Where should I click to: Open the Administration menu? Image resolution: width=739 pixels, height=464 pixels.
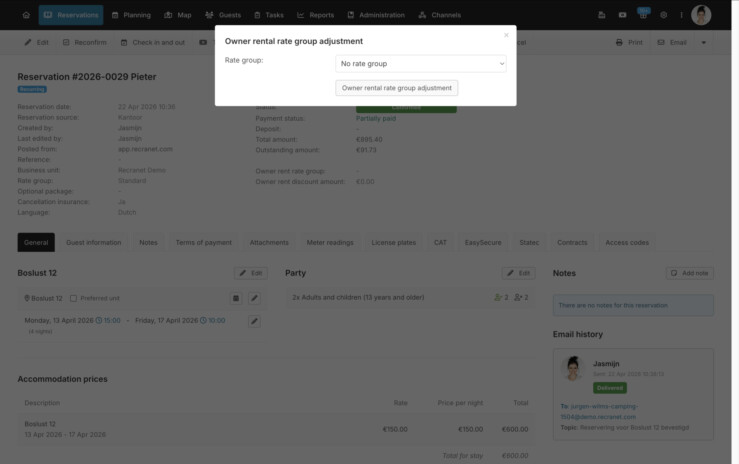[376, 15]
